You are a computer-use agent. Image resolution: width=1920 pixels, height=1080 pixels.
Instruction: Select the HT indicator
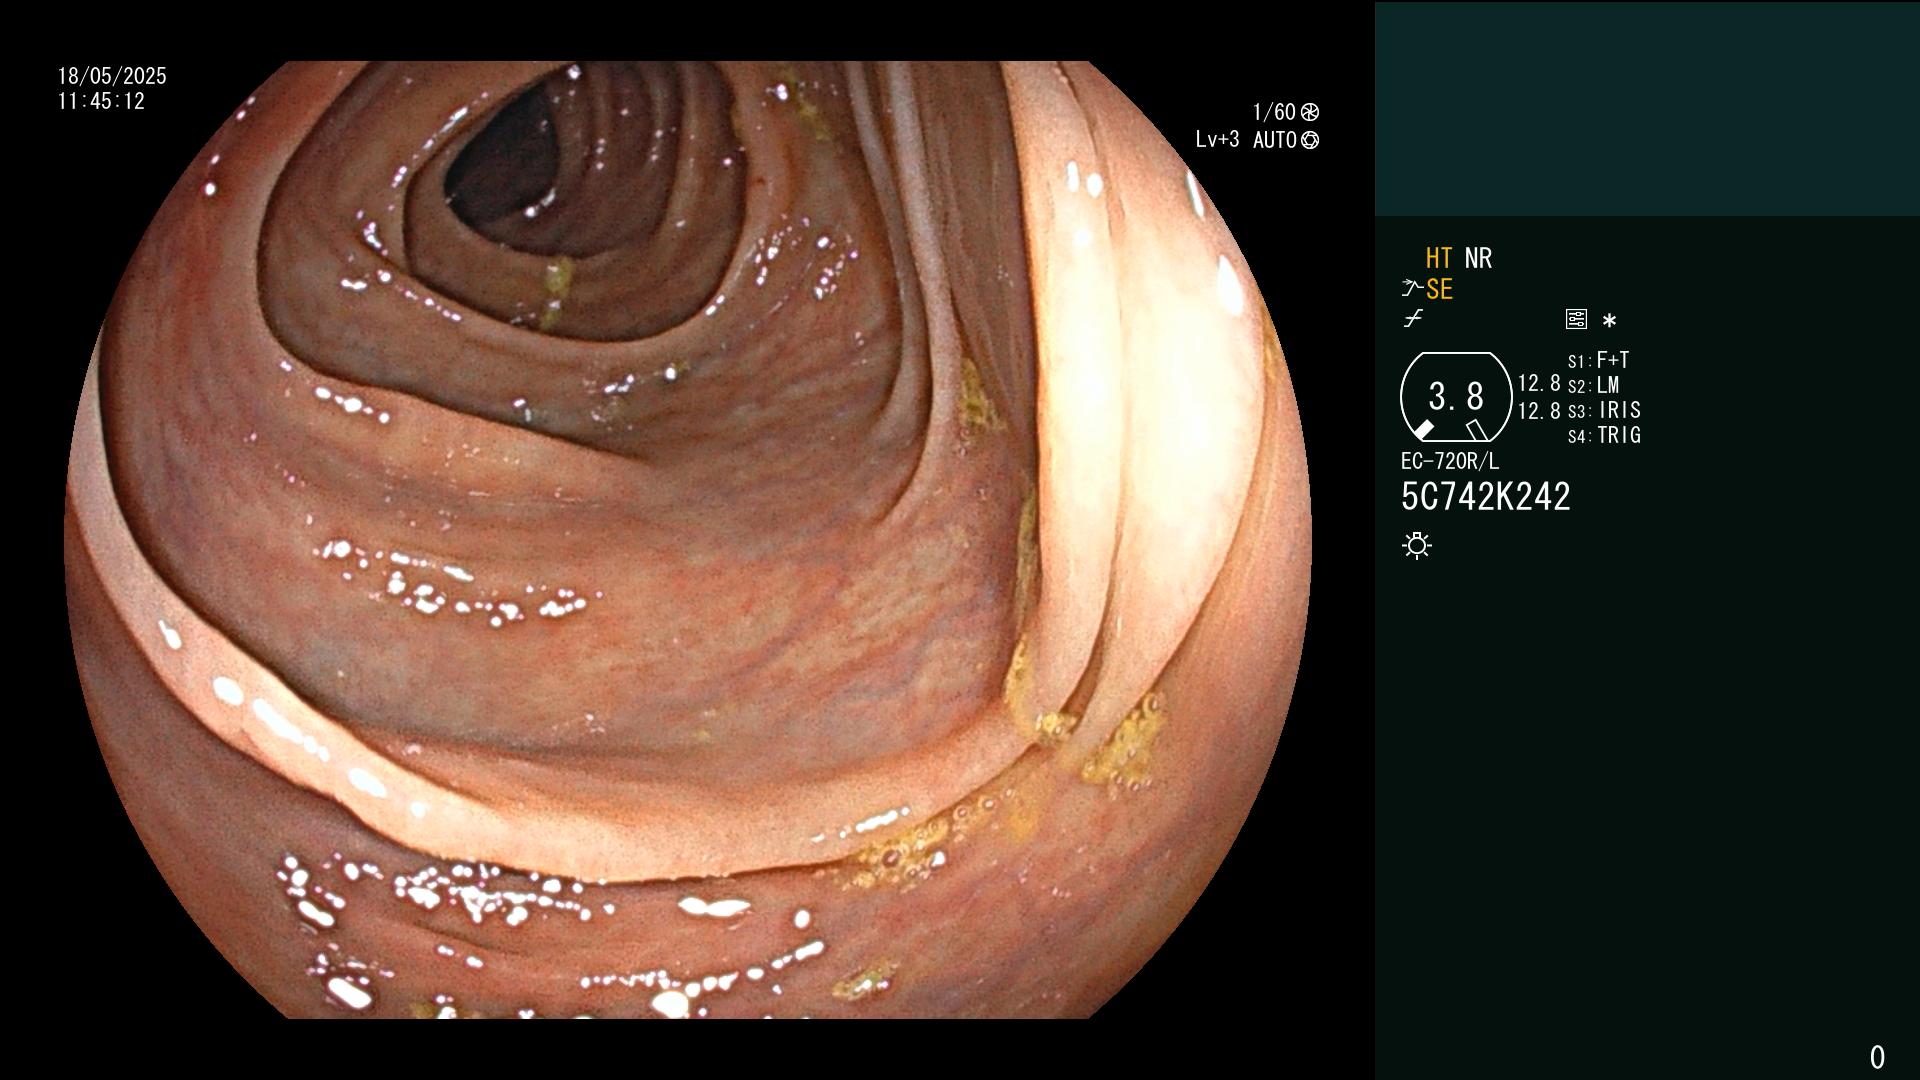tap(1439, 258)
